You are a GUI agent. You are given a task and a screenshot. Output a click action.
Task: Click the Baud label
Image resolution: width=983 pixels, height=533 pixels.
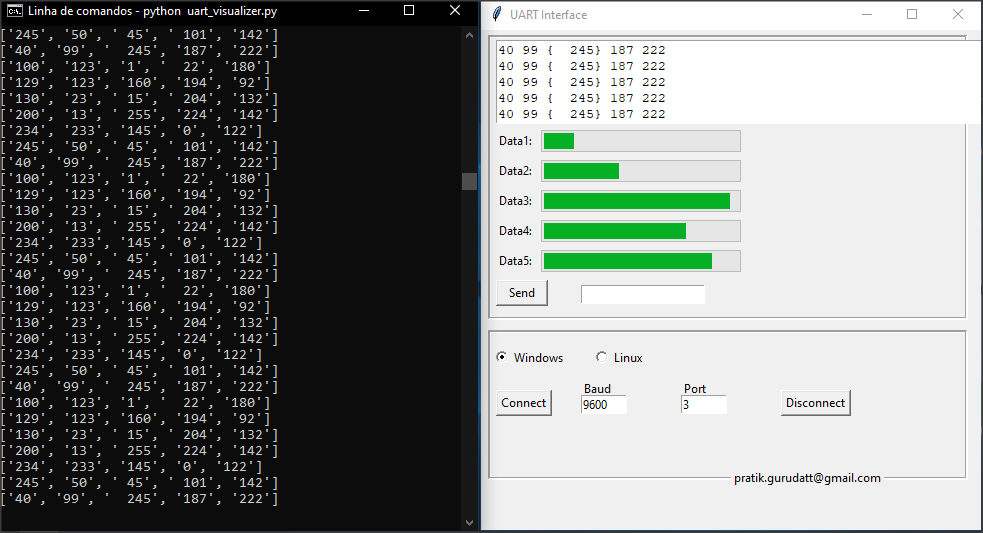click(597, 389)
